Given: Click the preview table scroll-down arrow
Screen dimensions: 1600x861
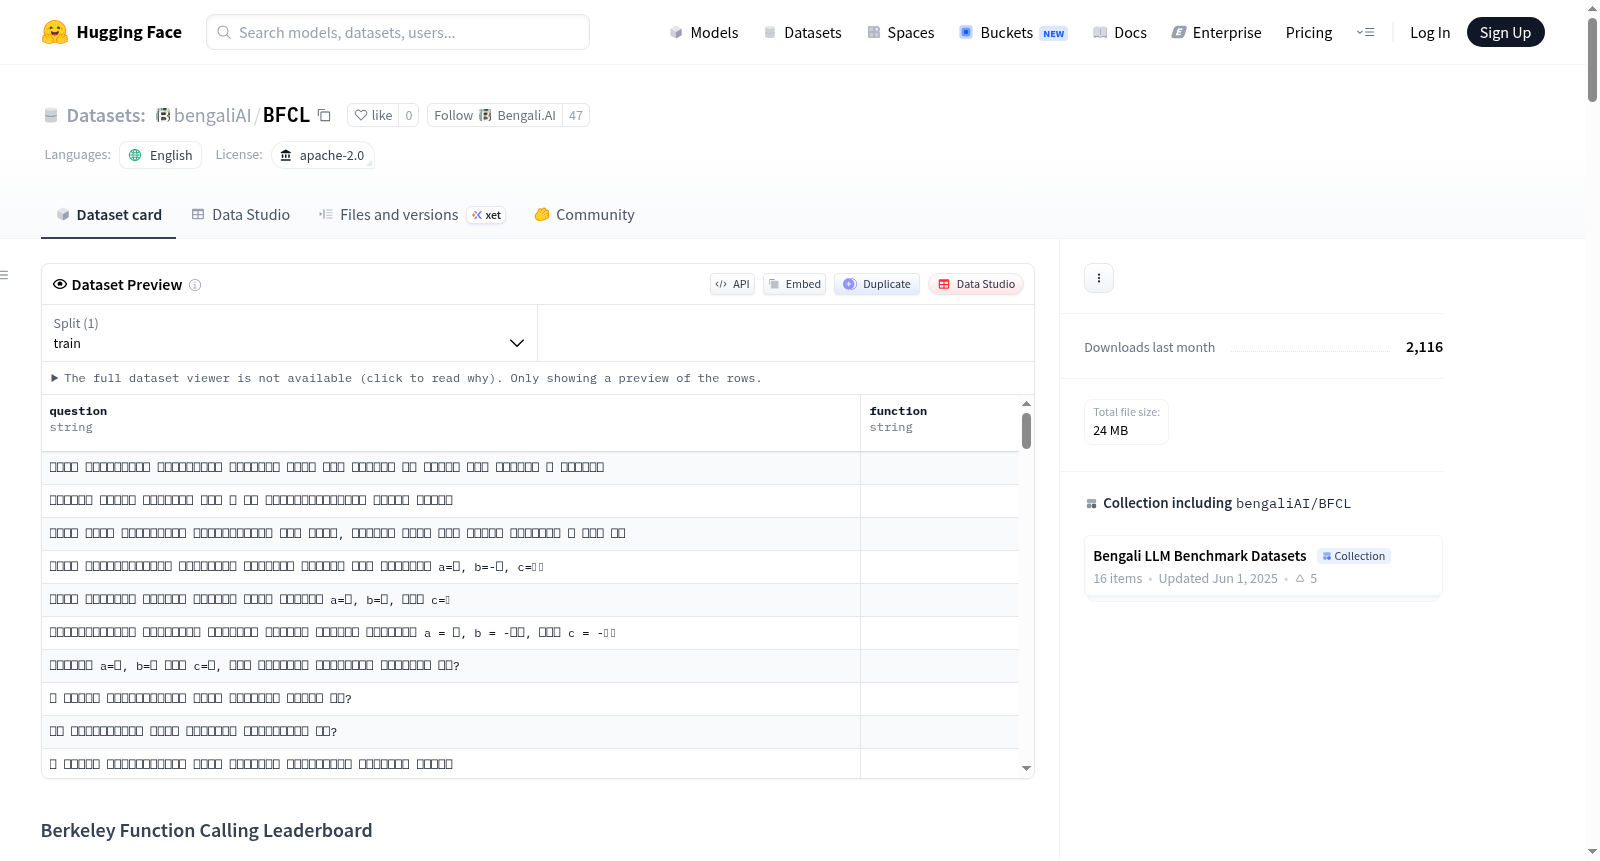Looking at the screenshot, I should [1026, 769].
